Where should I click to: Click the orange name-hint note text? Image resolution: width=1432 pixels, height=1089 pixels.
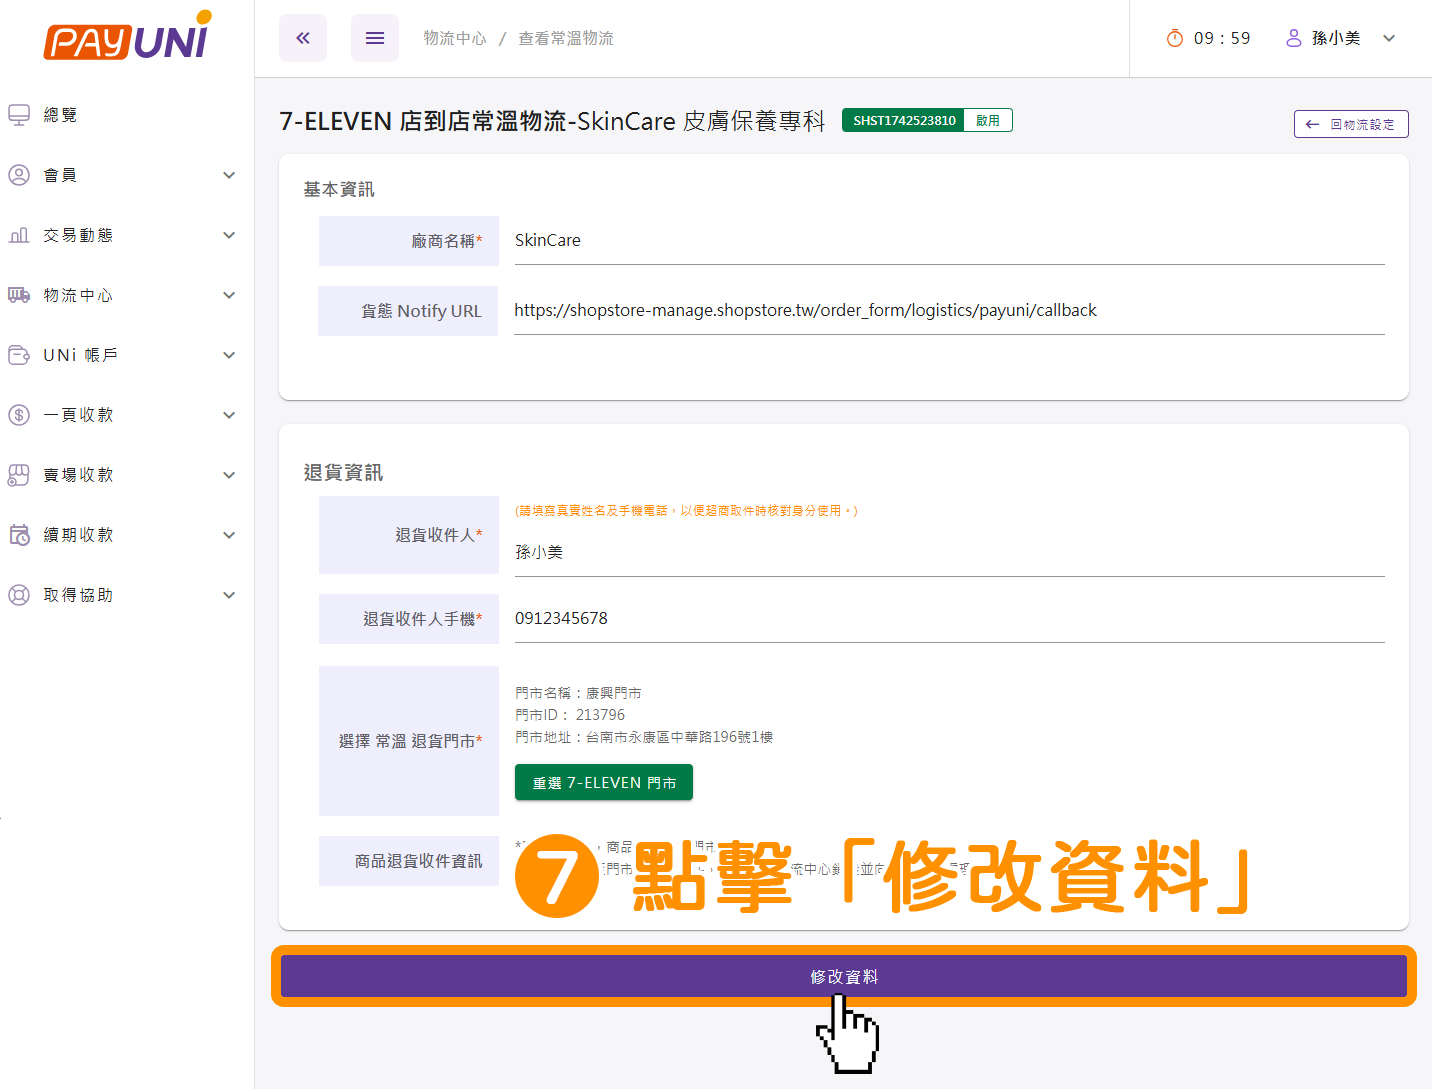(686, 510)
